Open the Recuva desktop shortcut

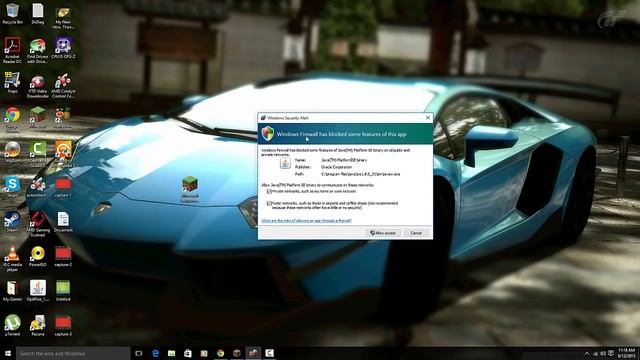pyautogui.click(x=38, y=326)
